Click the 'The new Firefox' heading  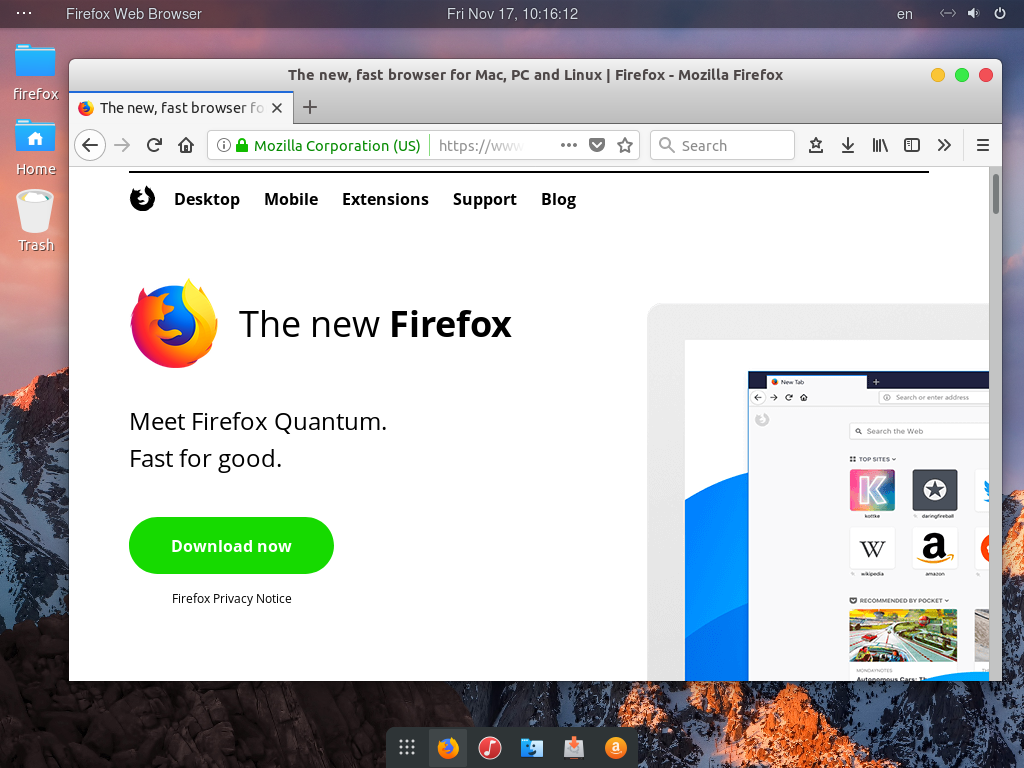coord(375,324)
